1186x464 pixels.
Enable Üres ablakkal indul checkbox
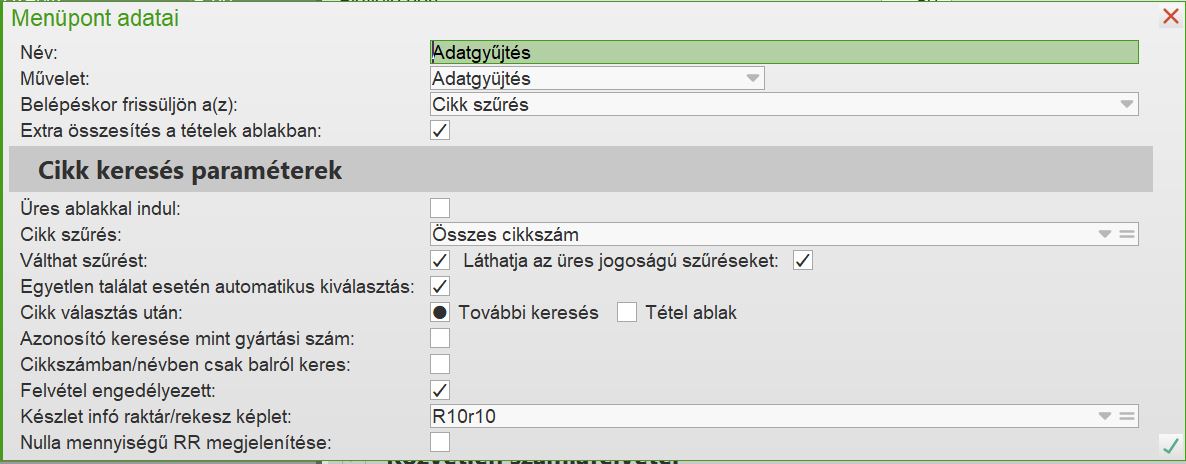[439, 208]
